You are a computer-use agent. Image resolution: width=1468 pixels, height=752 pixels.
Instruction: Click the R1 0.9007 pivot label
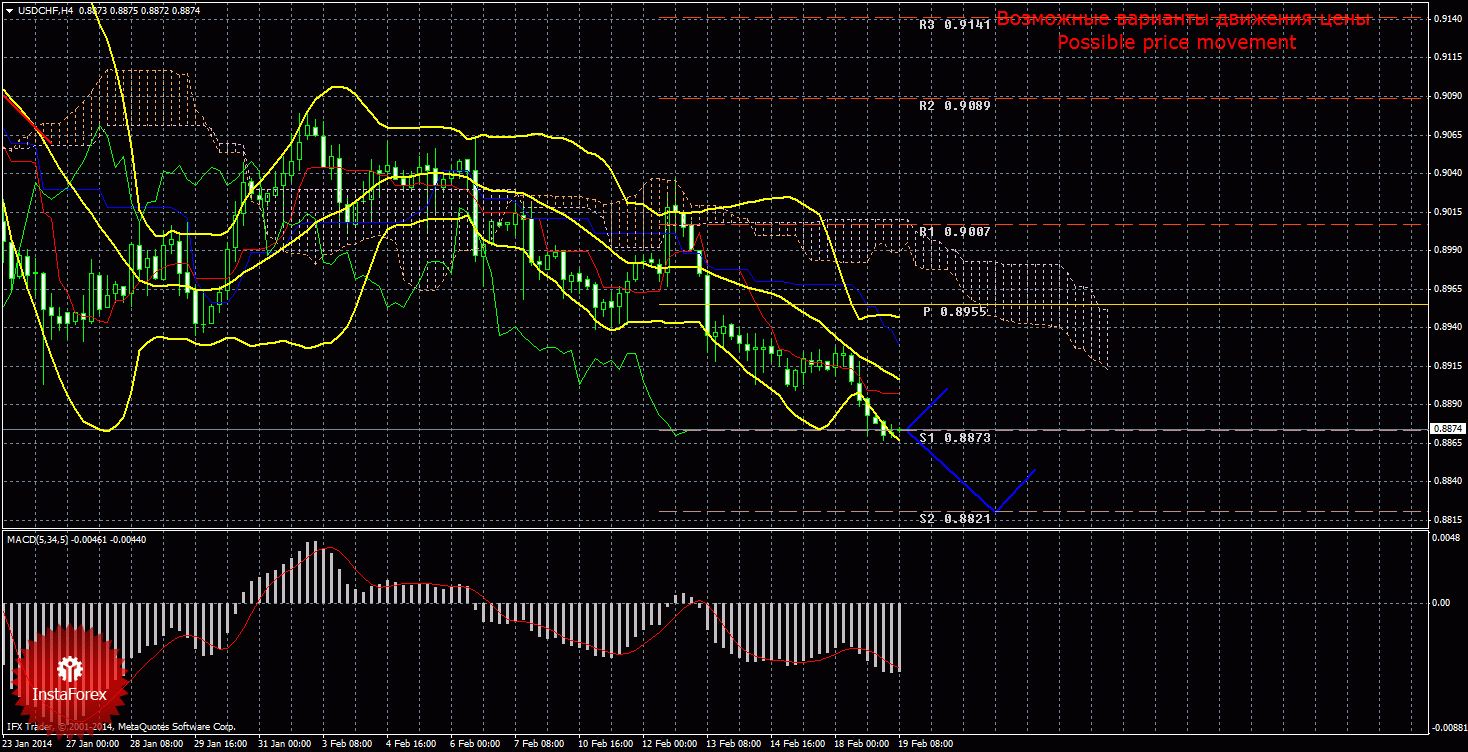coord(954,231)
